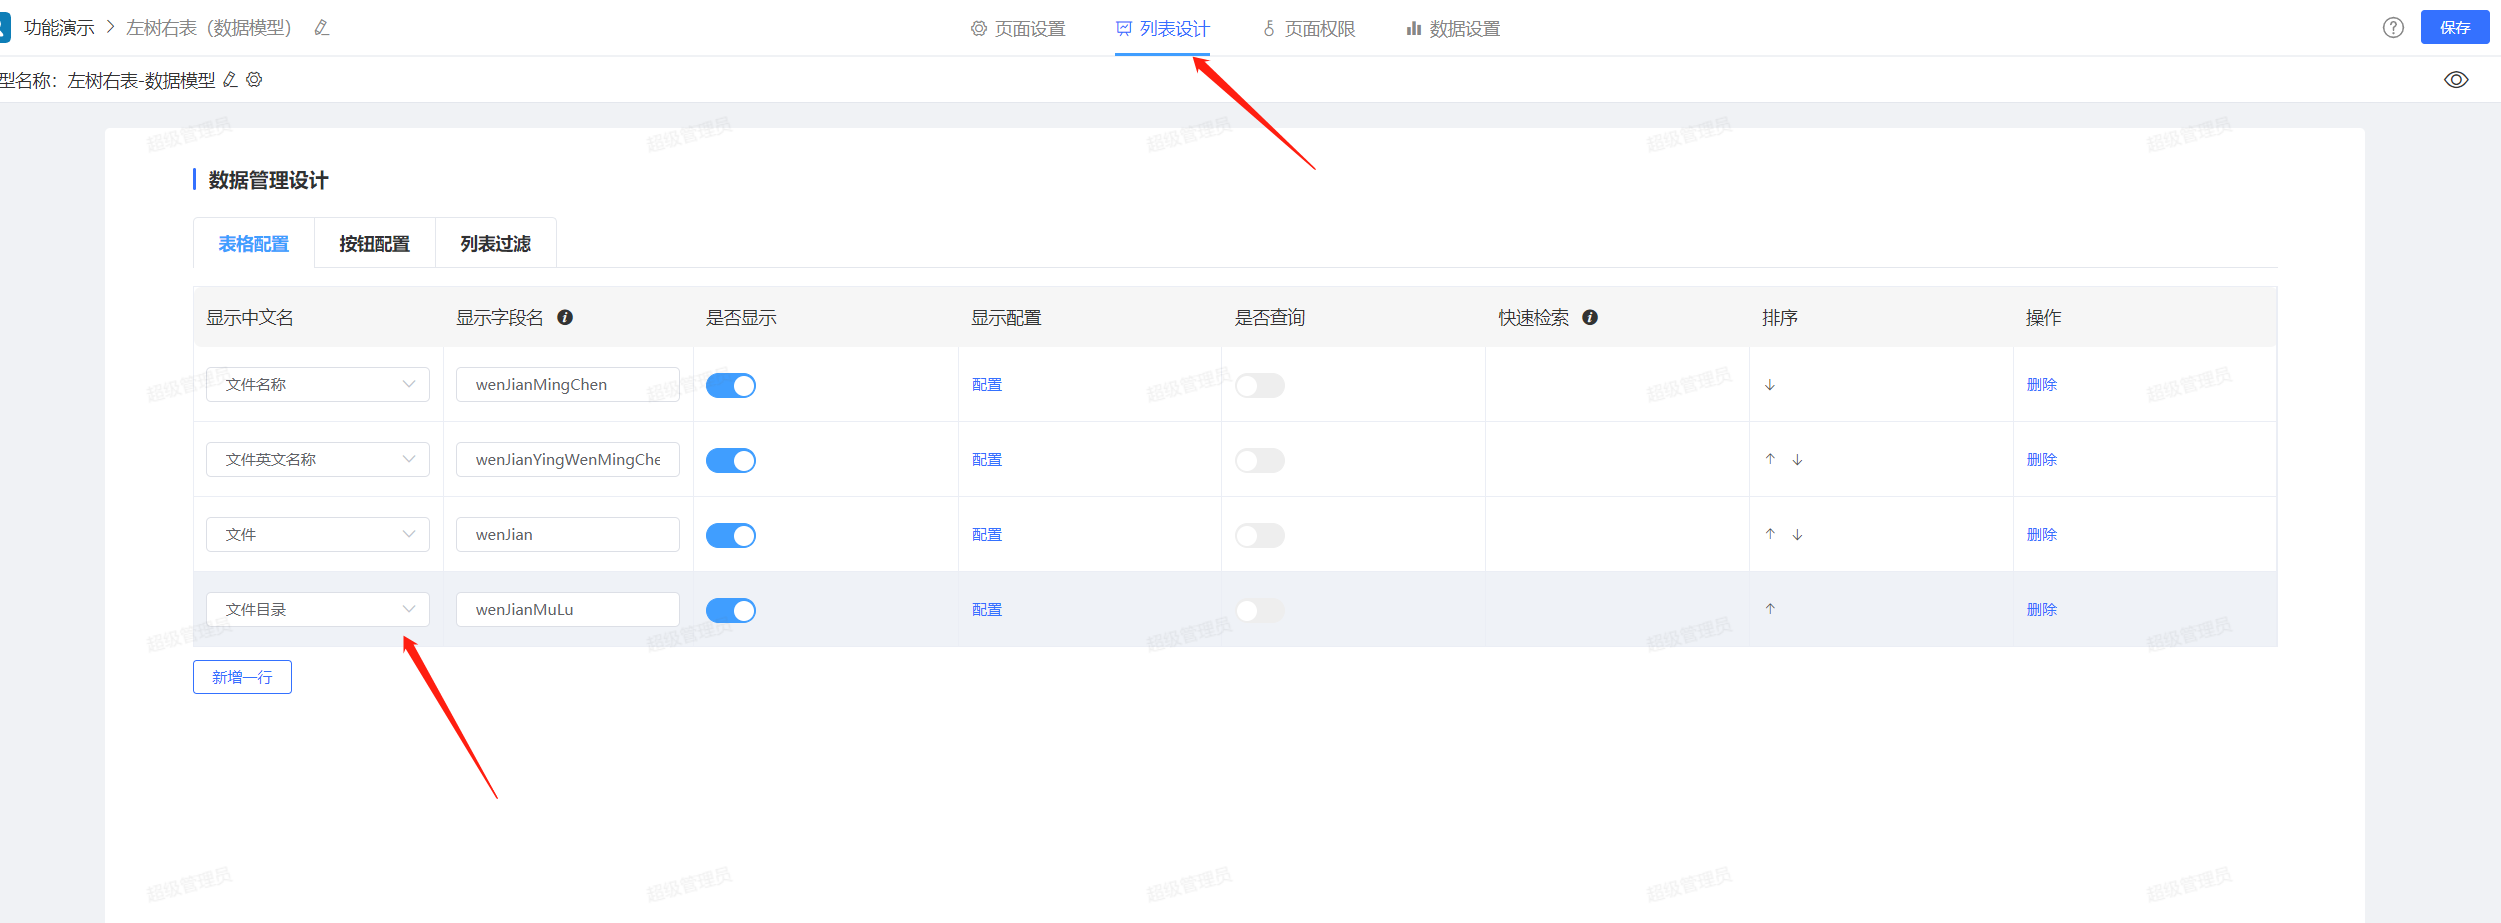Enable 是否查询 for 文件目录 row

[x=1260, y=610]
